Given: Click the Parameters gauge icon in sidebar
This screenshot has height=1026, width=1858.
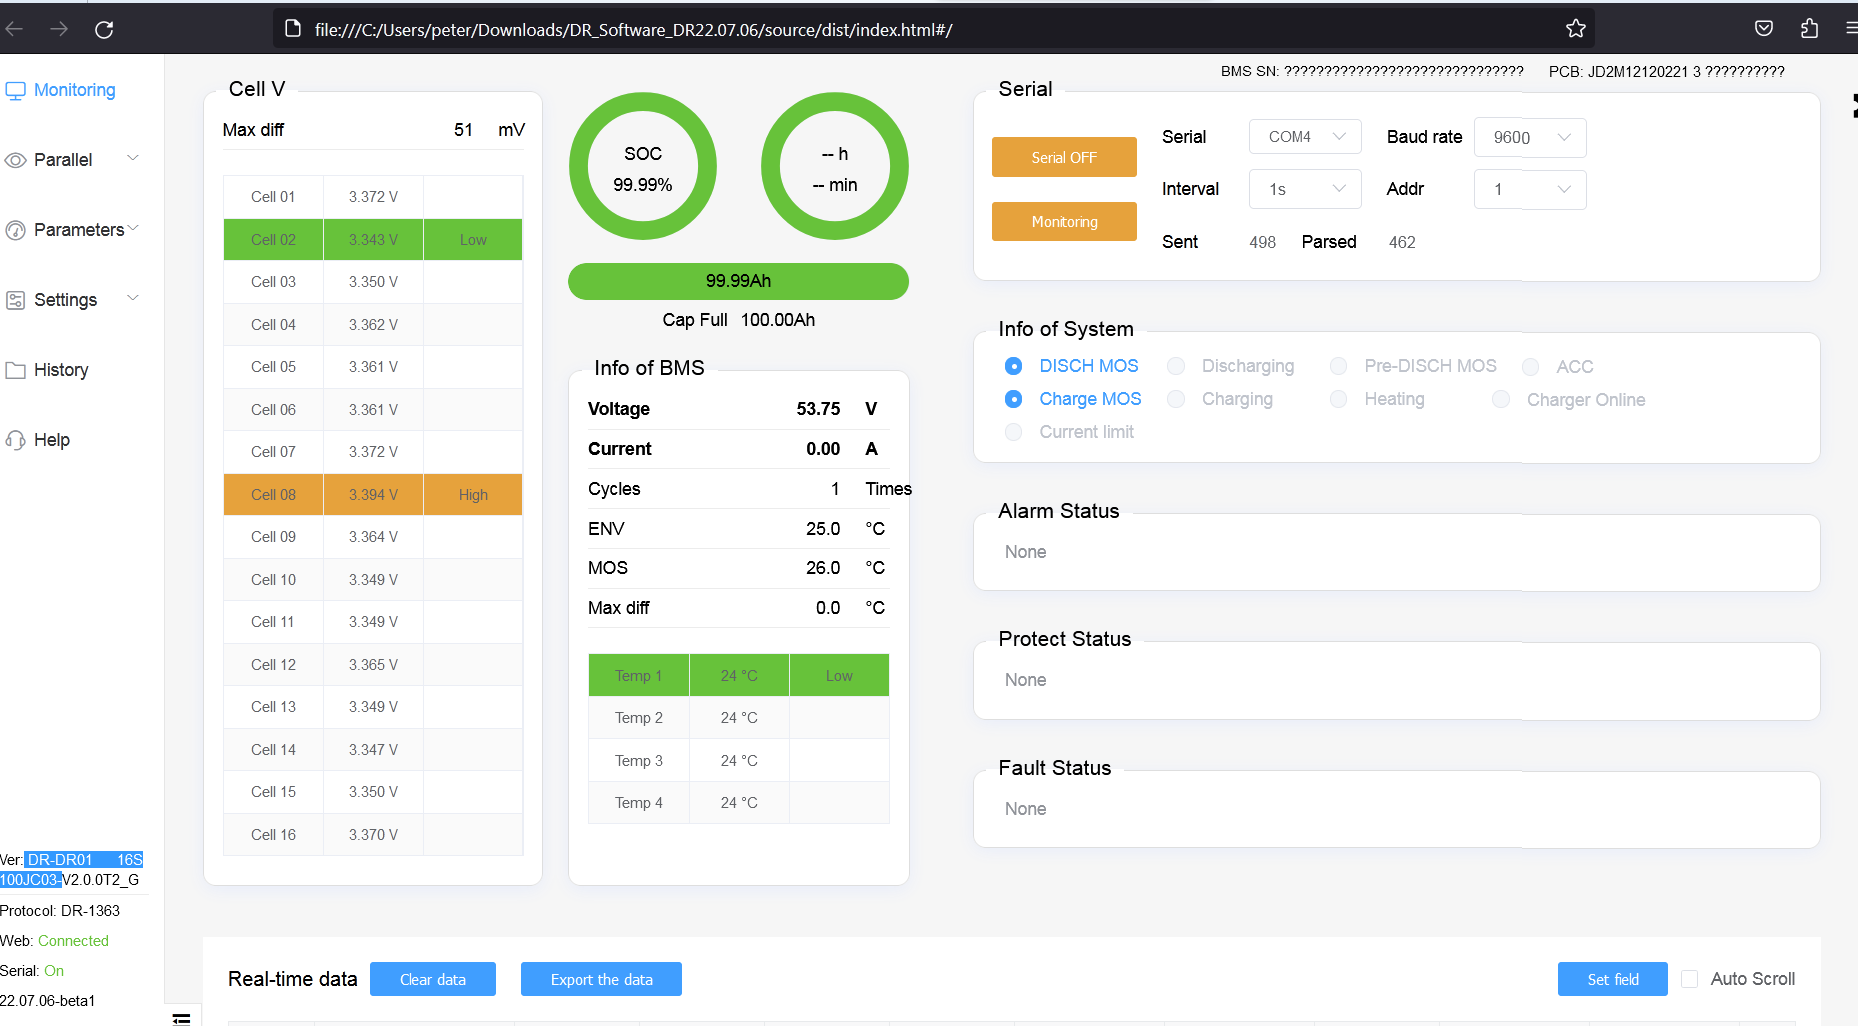Looking at the screenshot, I should (x=15, y=230).
